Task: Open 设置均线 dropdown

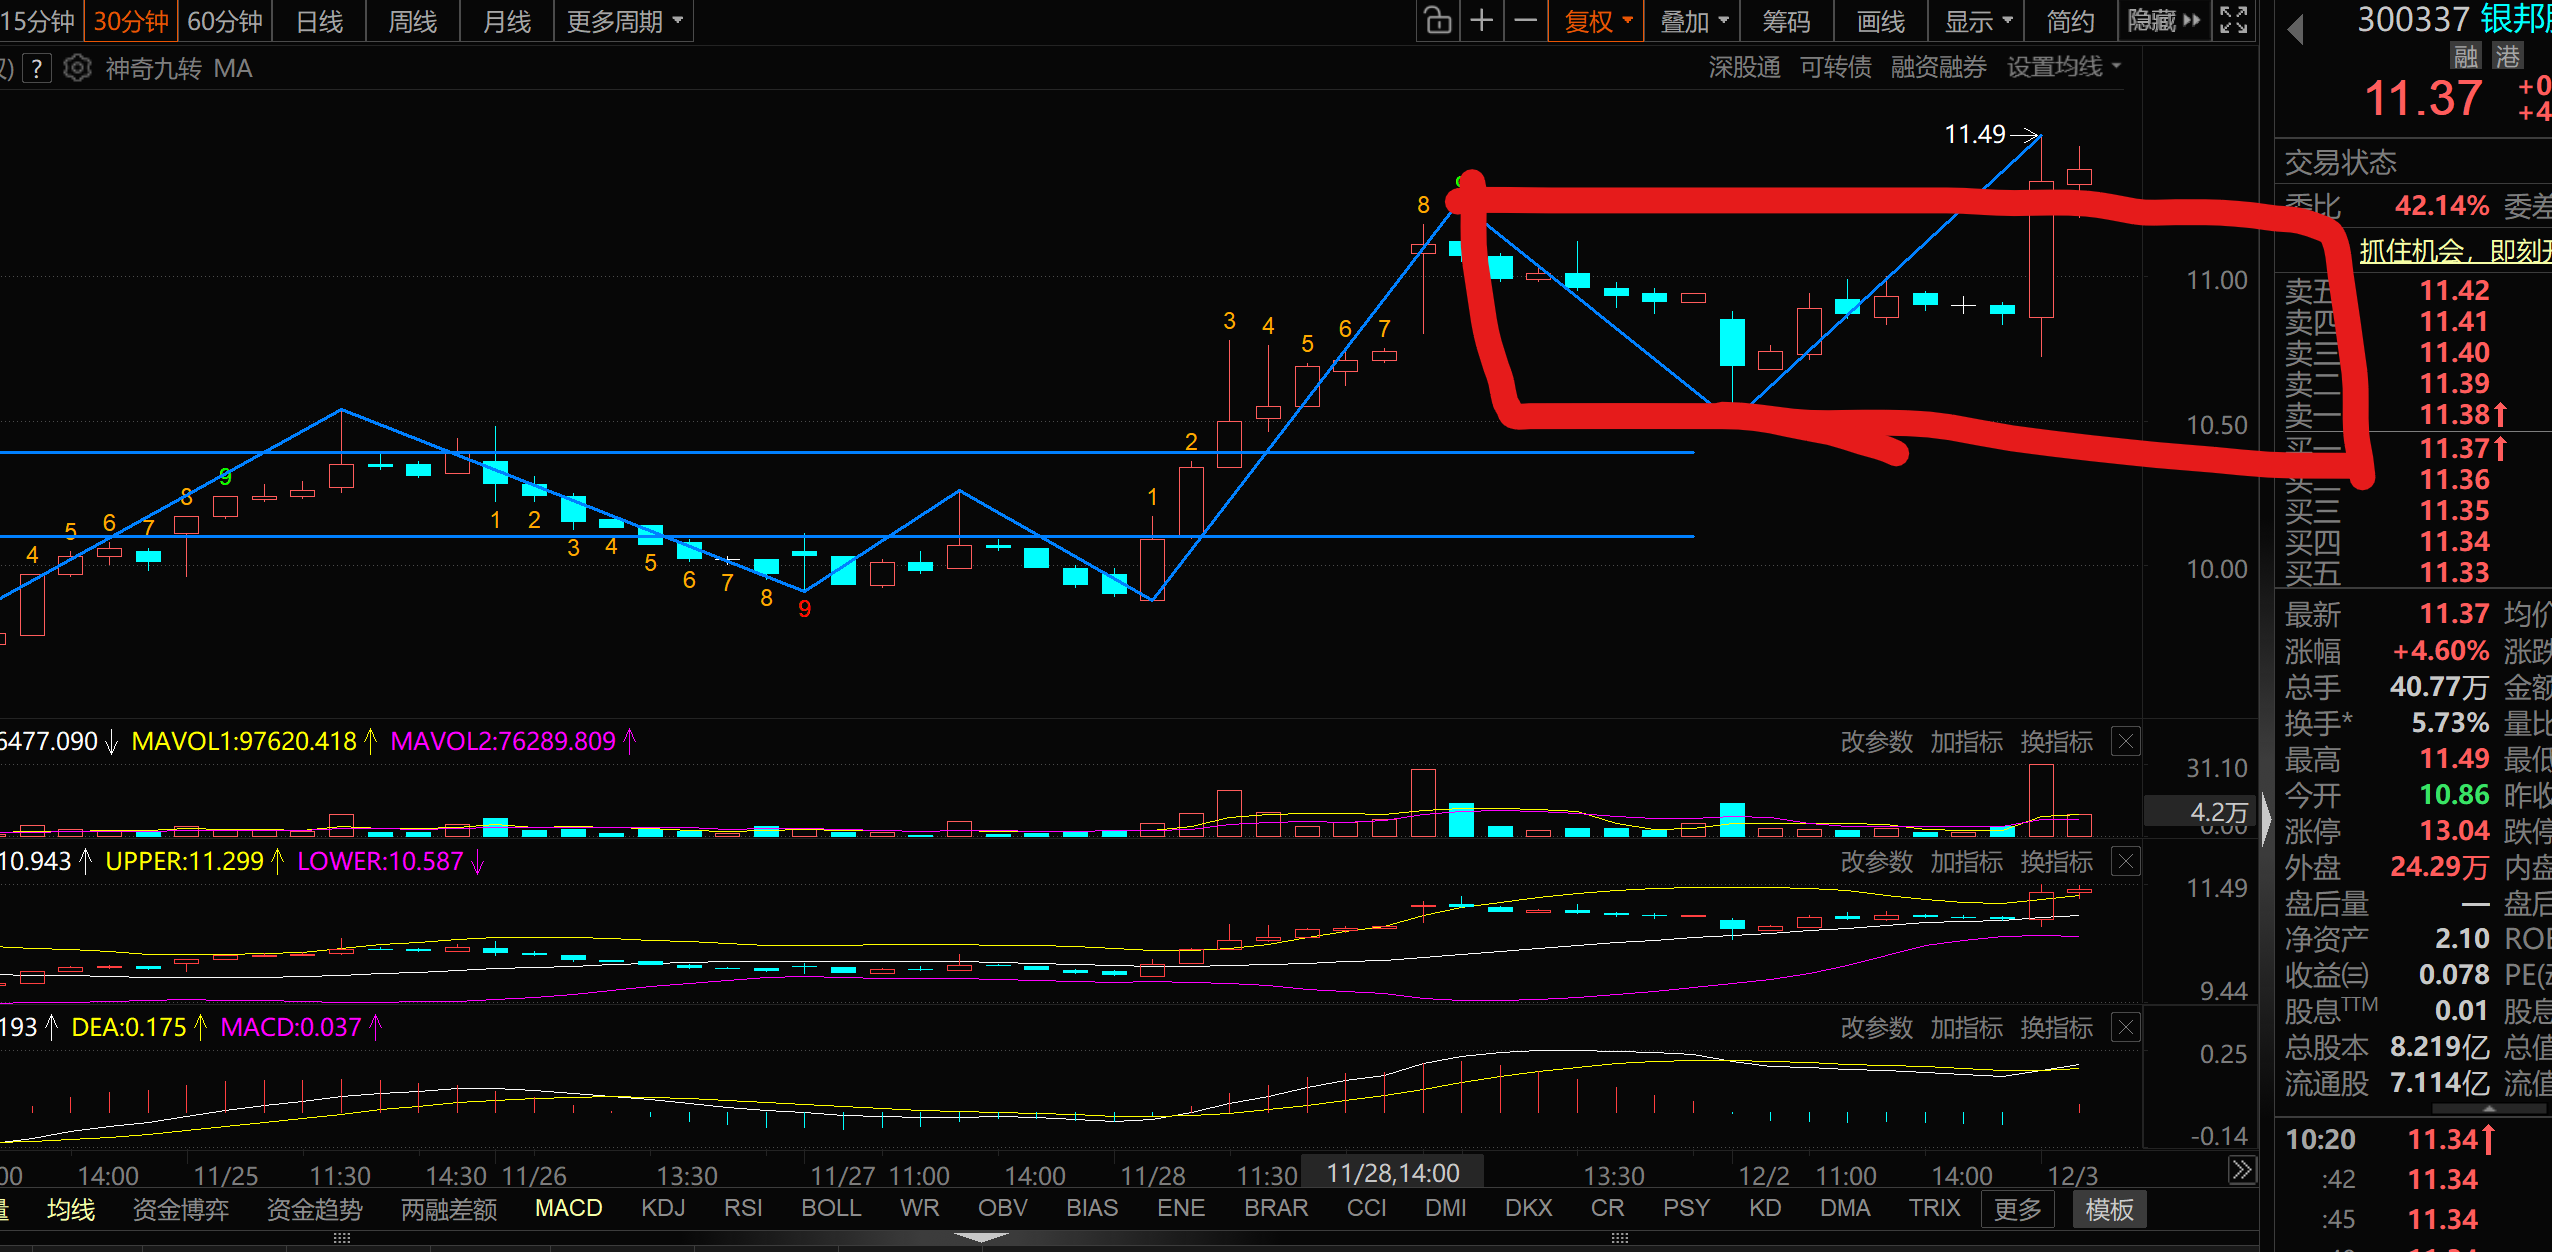Action: [x=2063, y=67]
